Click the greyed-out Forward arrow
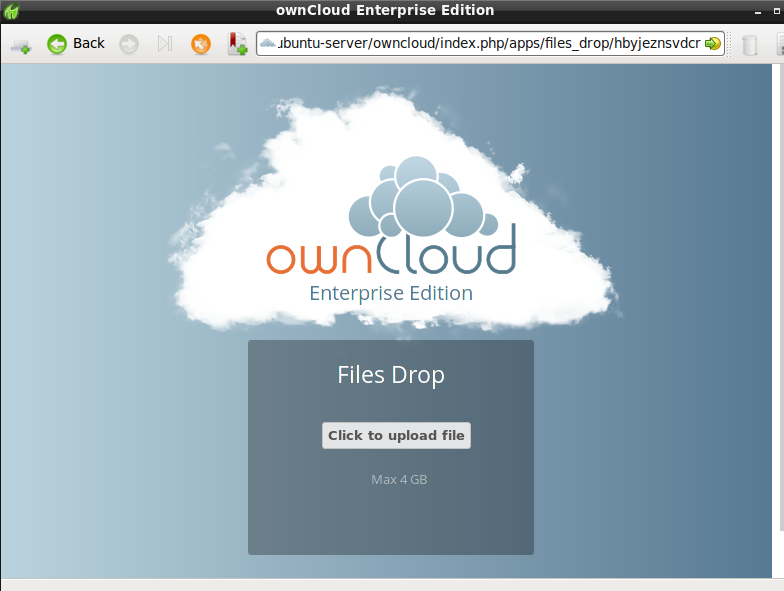This screenshot has height=591, width=784. [129, 44]
